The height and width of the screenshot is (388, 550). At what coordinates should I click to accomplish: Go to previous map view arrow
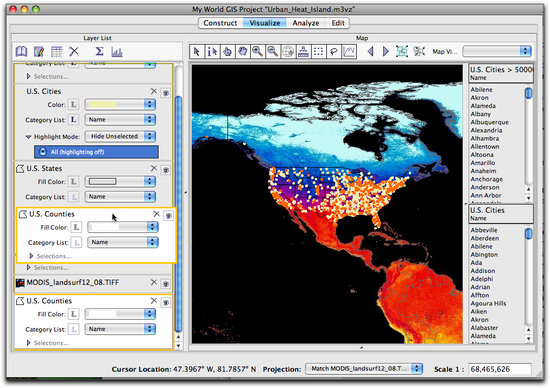[370, 52]
